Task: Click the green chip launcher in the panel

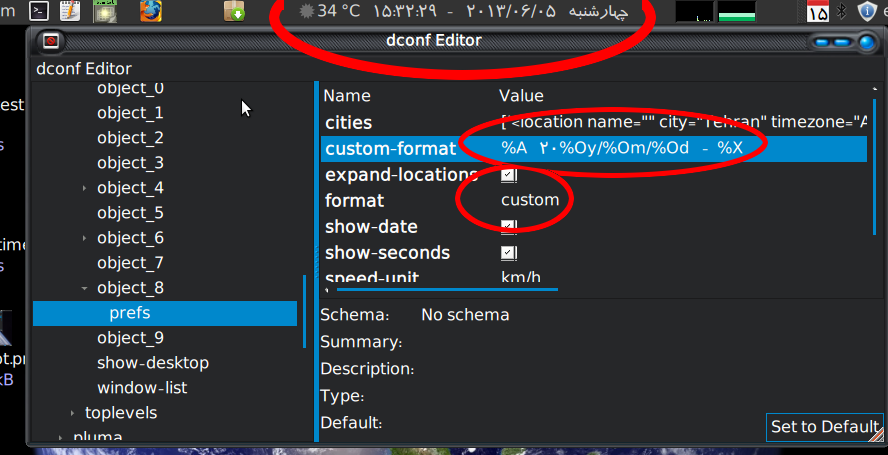Action: point(105,11)
